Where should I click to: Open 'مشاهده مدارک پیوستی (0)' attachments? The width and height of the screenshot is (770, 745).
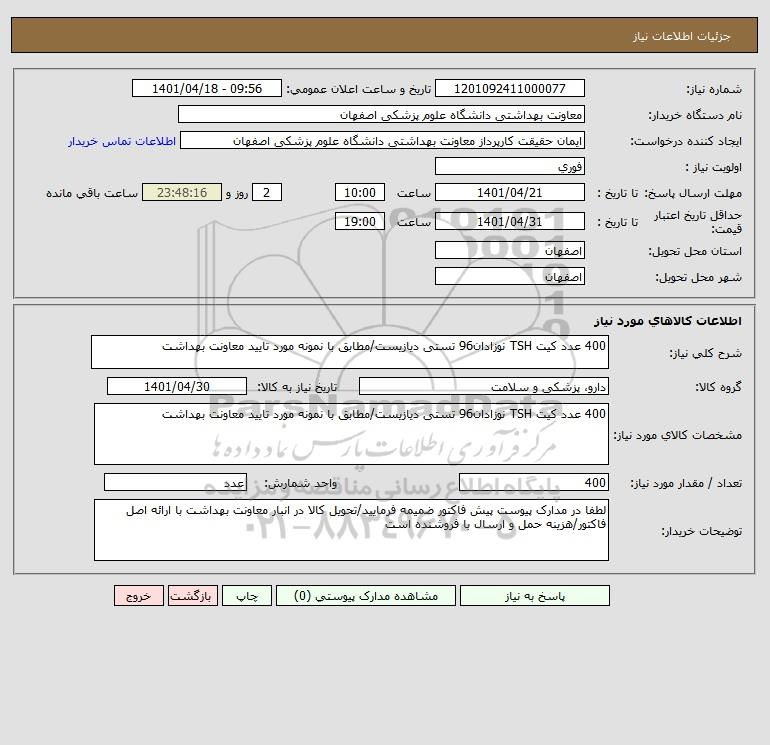click(x=366, y=596)
